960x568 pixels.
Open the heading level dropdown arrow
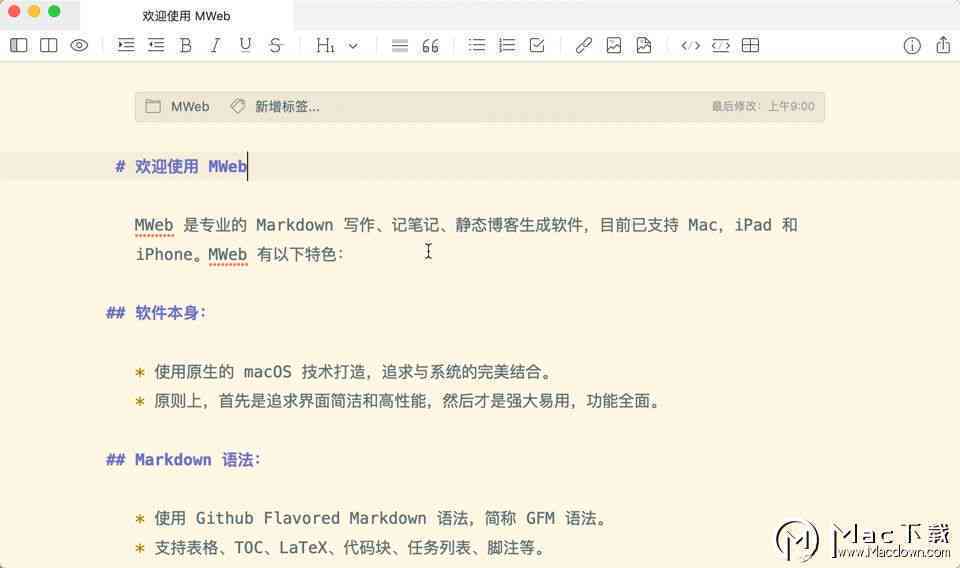(x=353, y=46)
